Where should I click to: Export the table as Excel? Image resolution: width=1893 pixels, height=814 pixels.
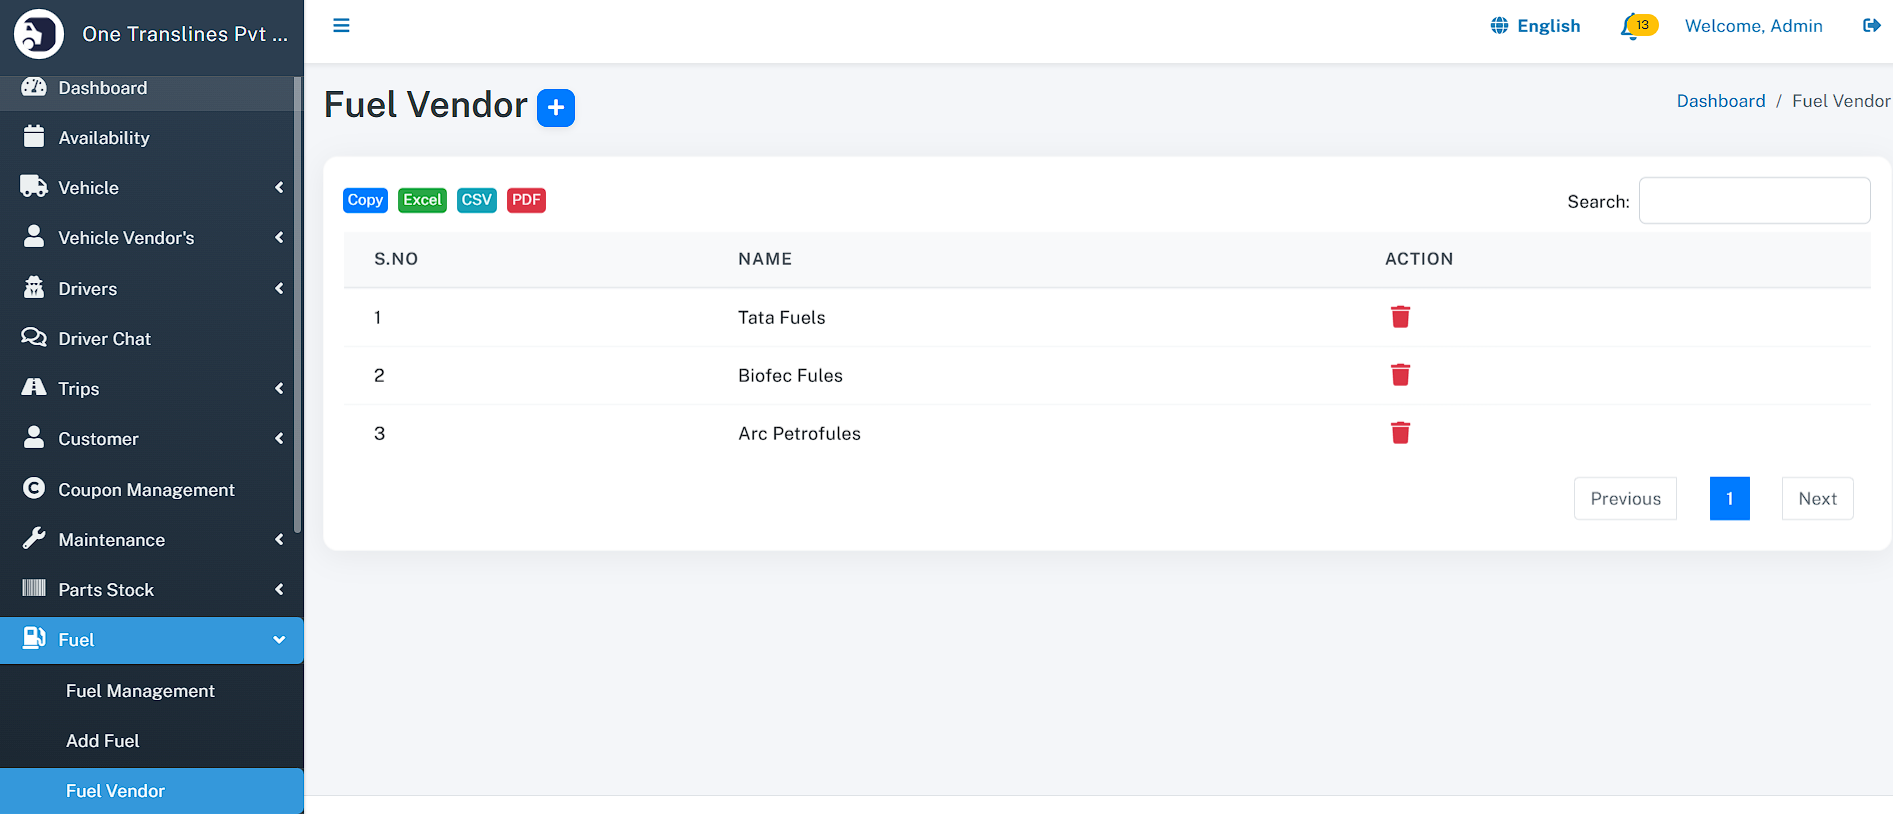point(422,200)
